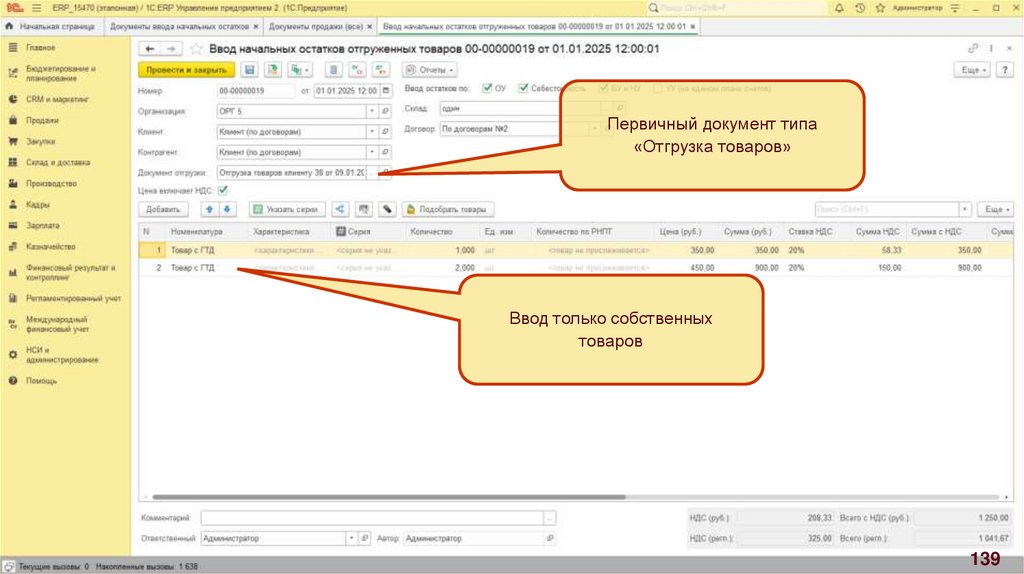This screenshot has height=574, width=1024.
Task: Switch to 'Начальная страница' tab
Action: (x=51, y=27)
